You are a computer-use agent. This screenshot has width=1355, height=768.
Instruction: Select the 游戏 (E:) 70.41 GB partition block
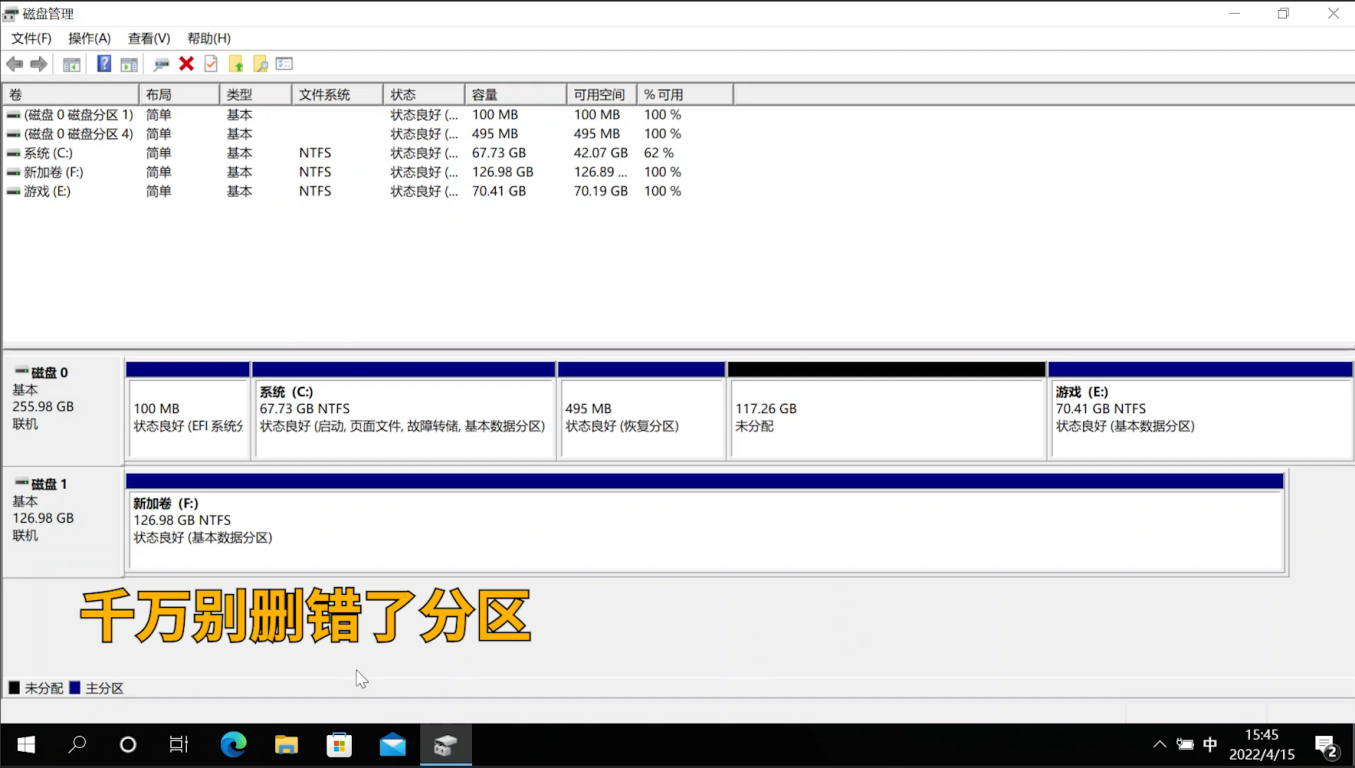pos(1201,411)
